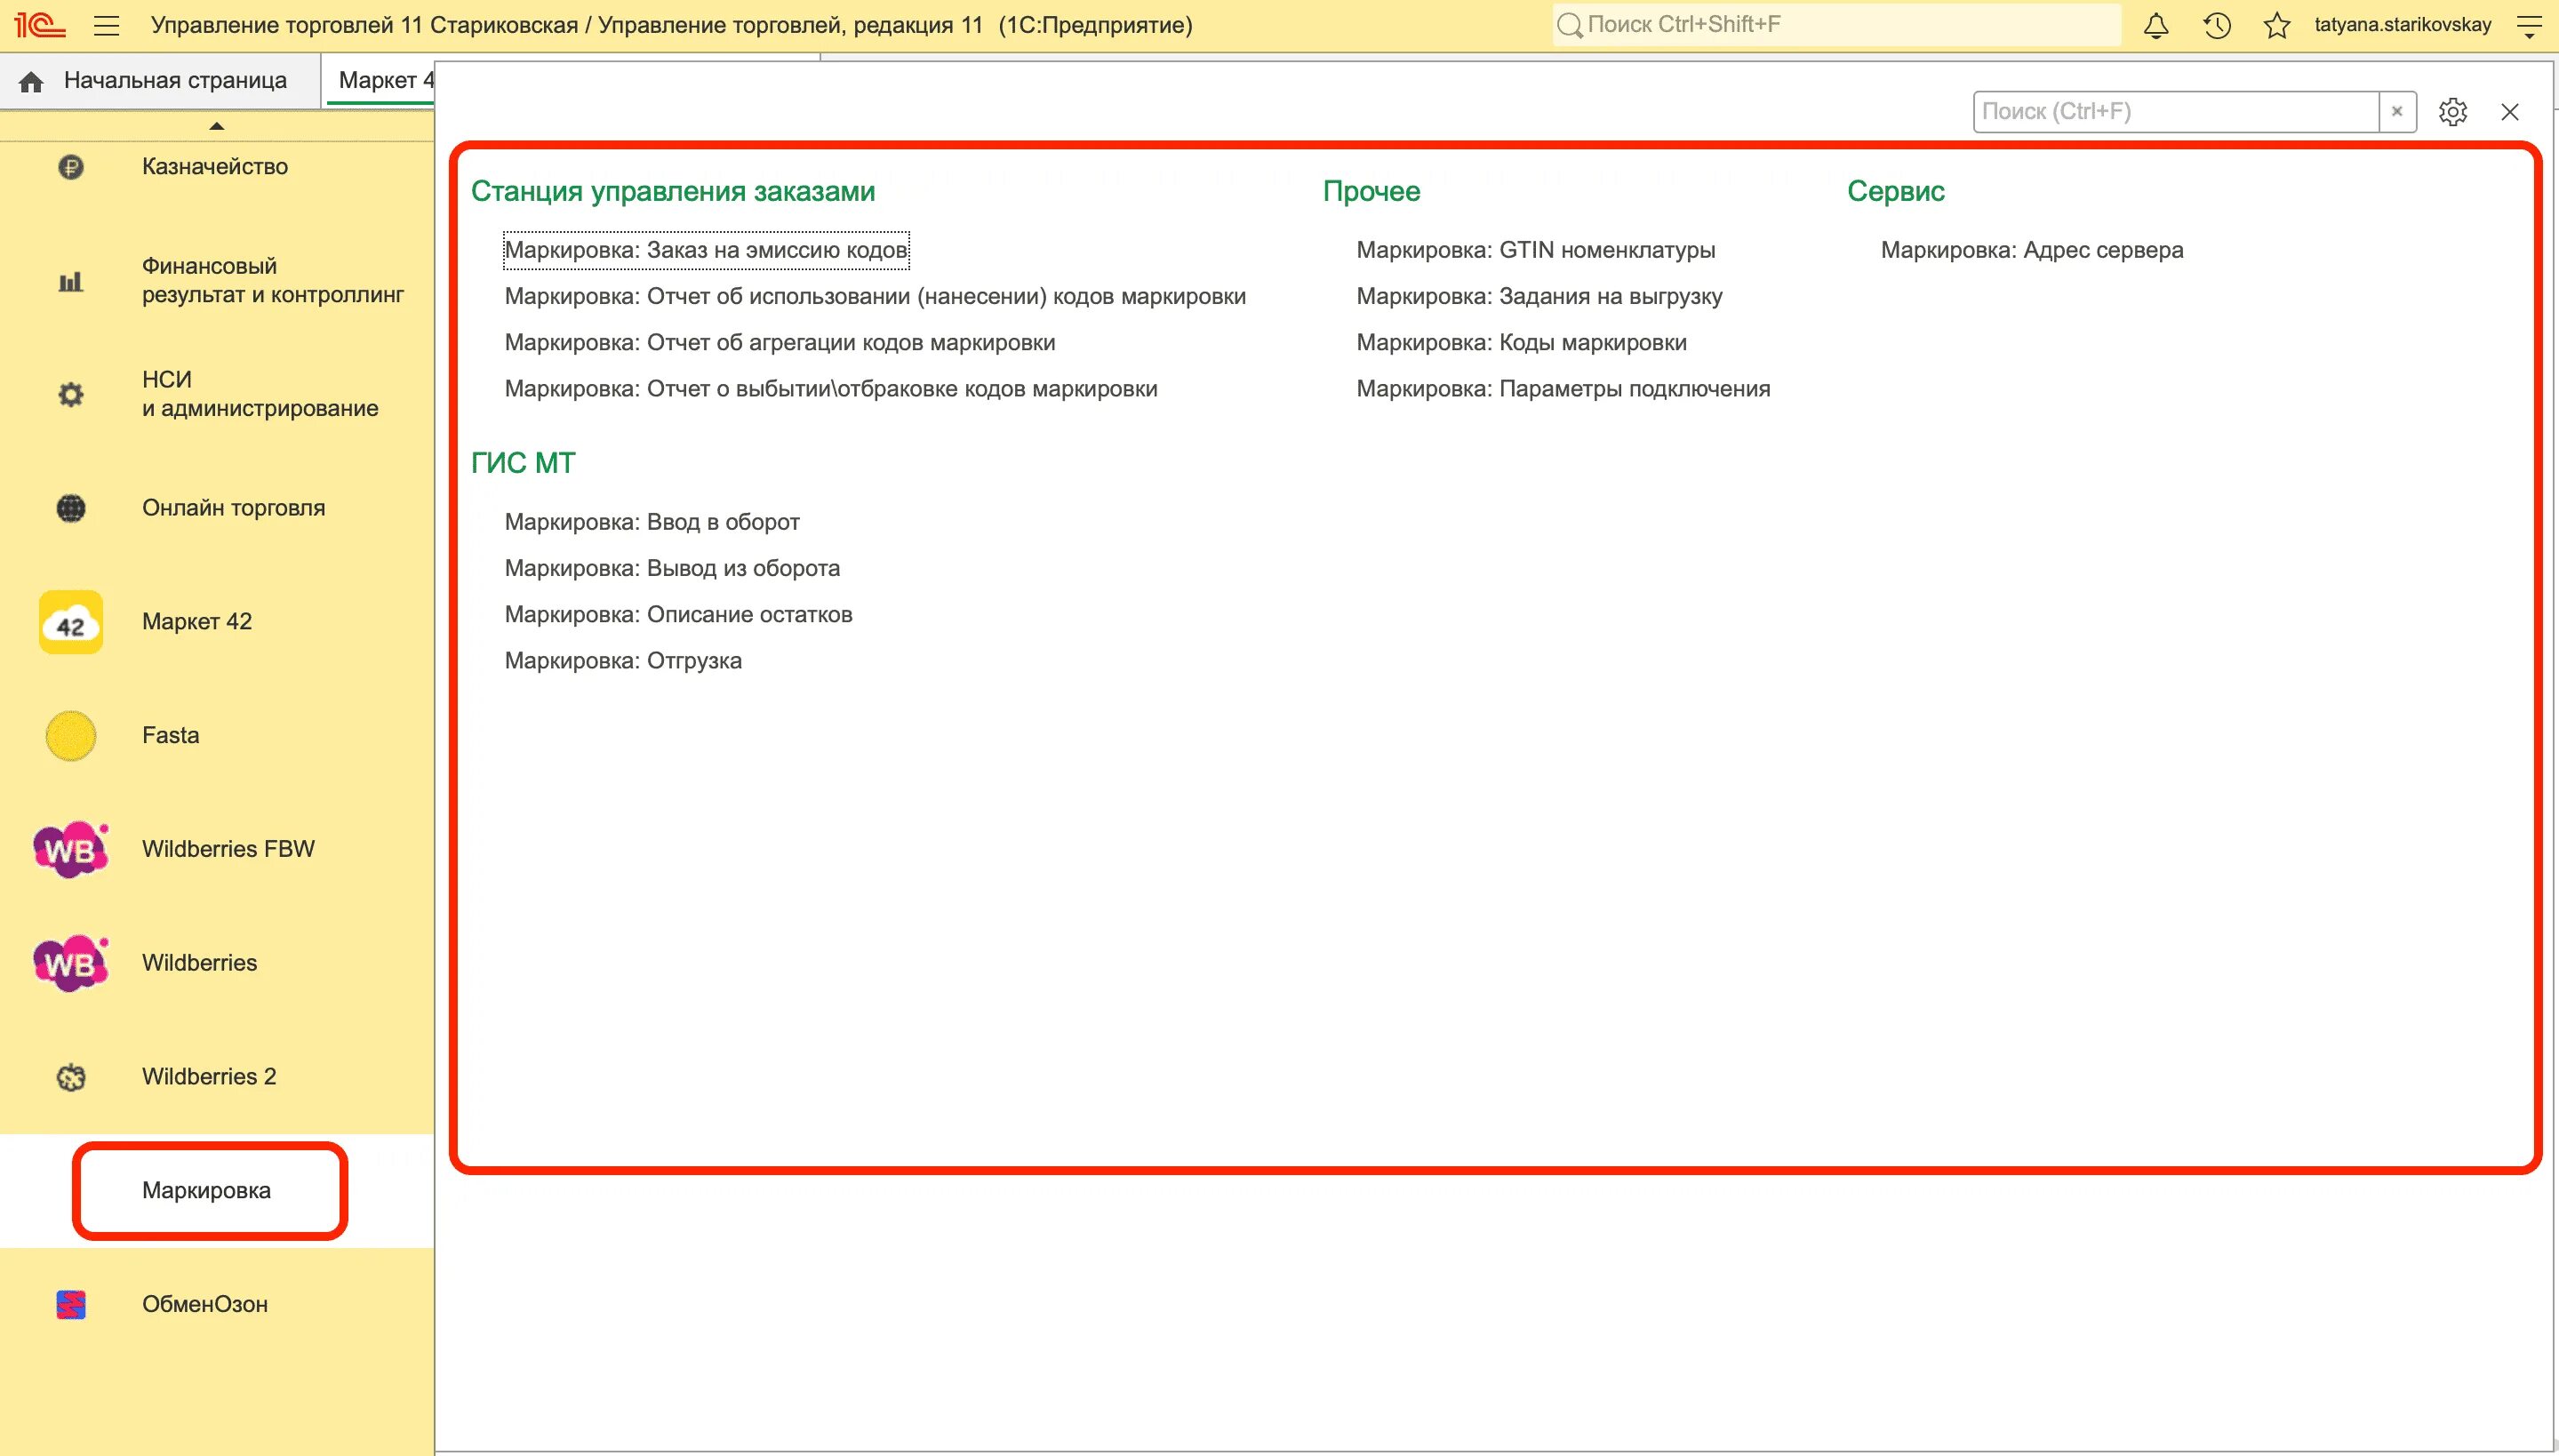Open ОбменОзон section
This screenshot has height=1456, width=2559.
pyautogui.click(x=205, y=1304)
